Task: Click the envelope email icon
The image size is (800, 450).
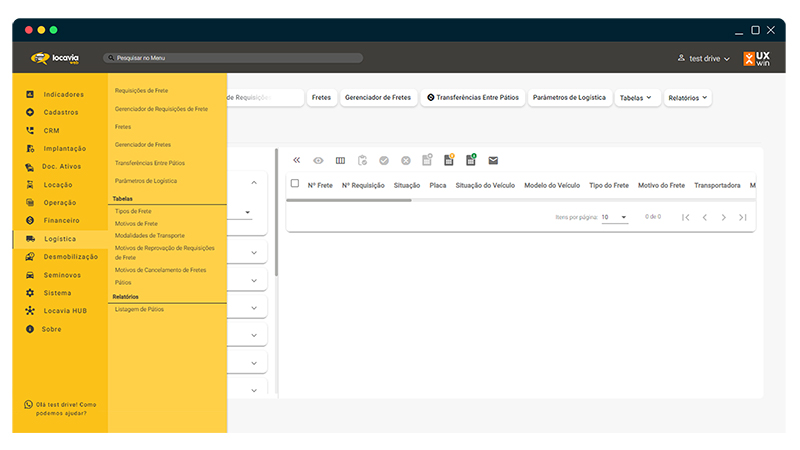Action: tap(493, 161)
